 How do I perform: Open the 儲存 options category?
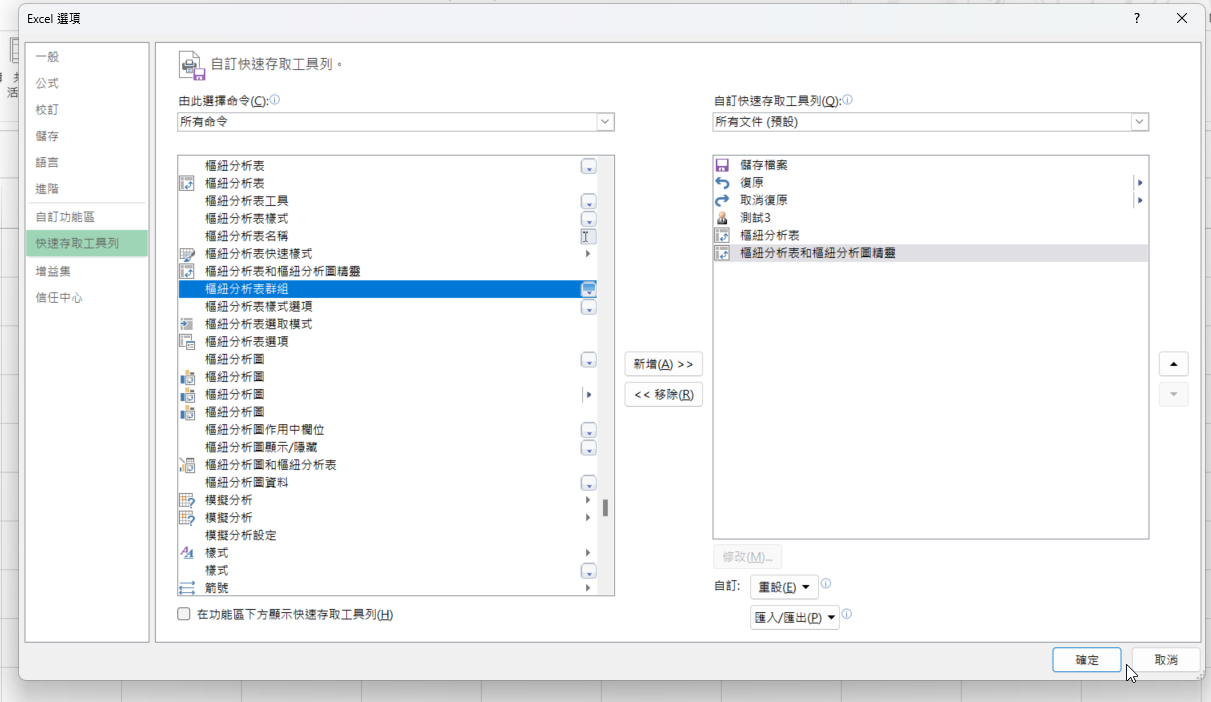[86, 136]
